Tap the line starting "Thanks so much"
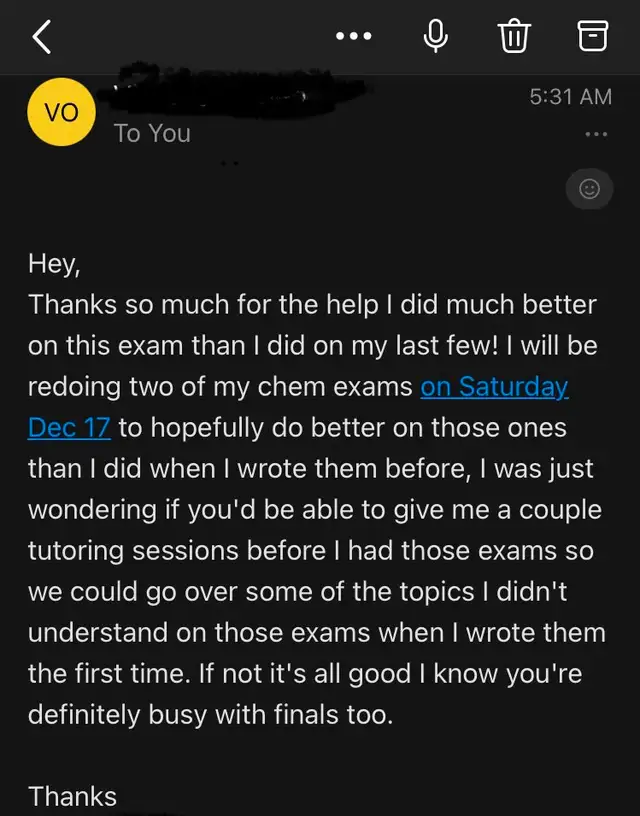Screen dimensions: 640x816 [312, 304]
